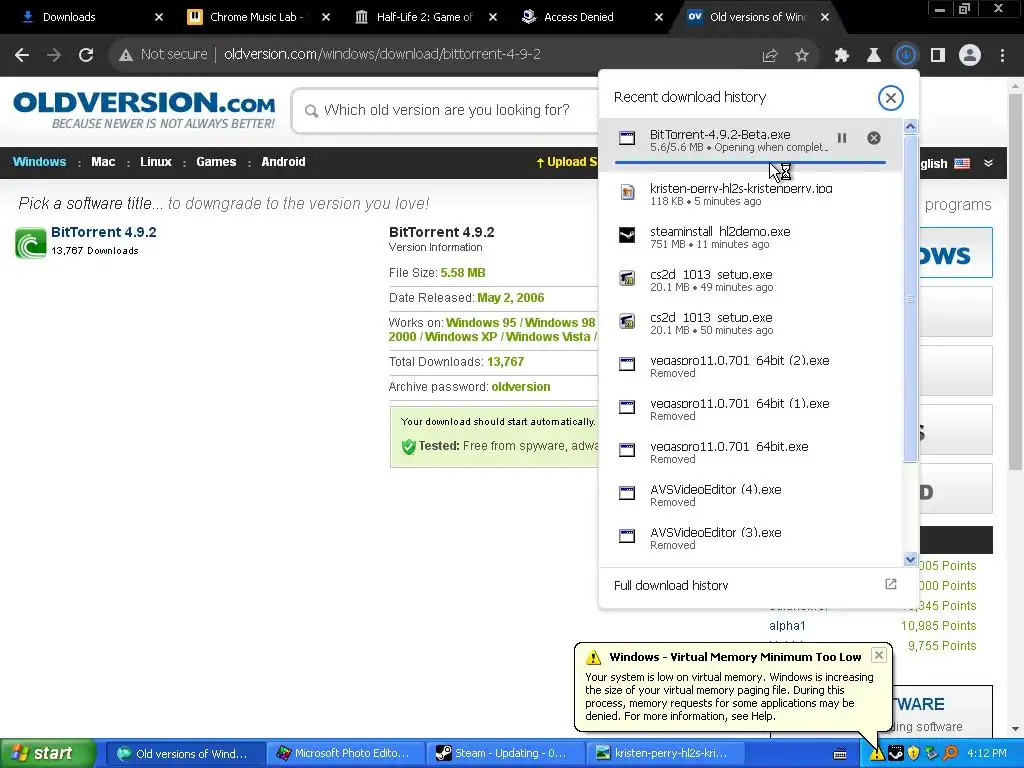Click the OLDVERSION.COM logo

pyautogui.click(x=144, y=110)
